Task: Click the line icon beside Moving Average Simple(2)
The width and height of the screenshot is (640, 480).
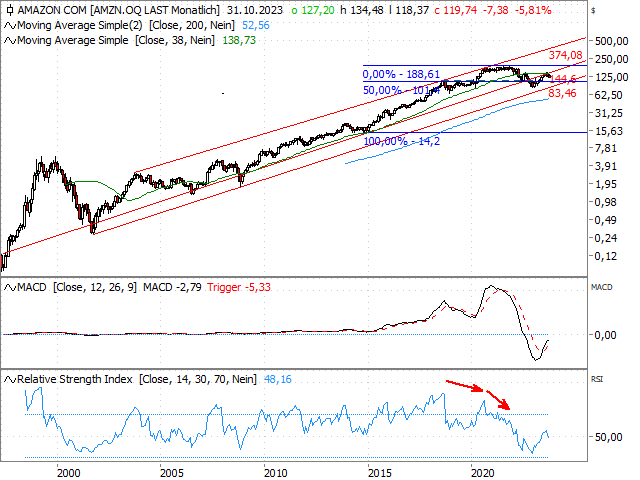Action: coord(10,26)
